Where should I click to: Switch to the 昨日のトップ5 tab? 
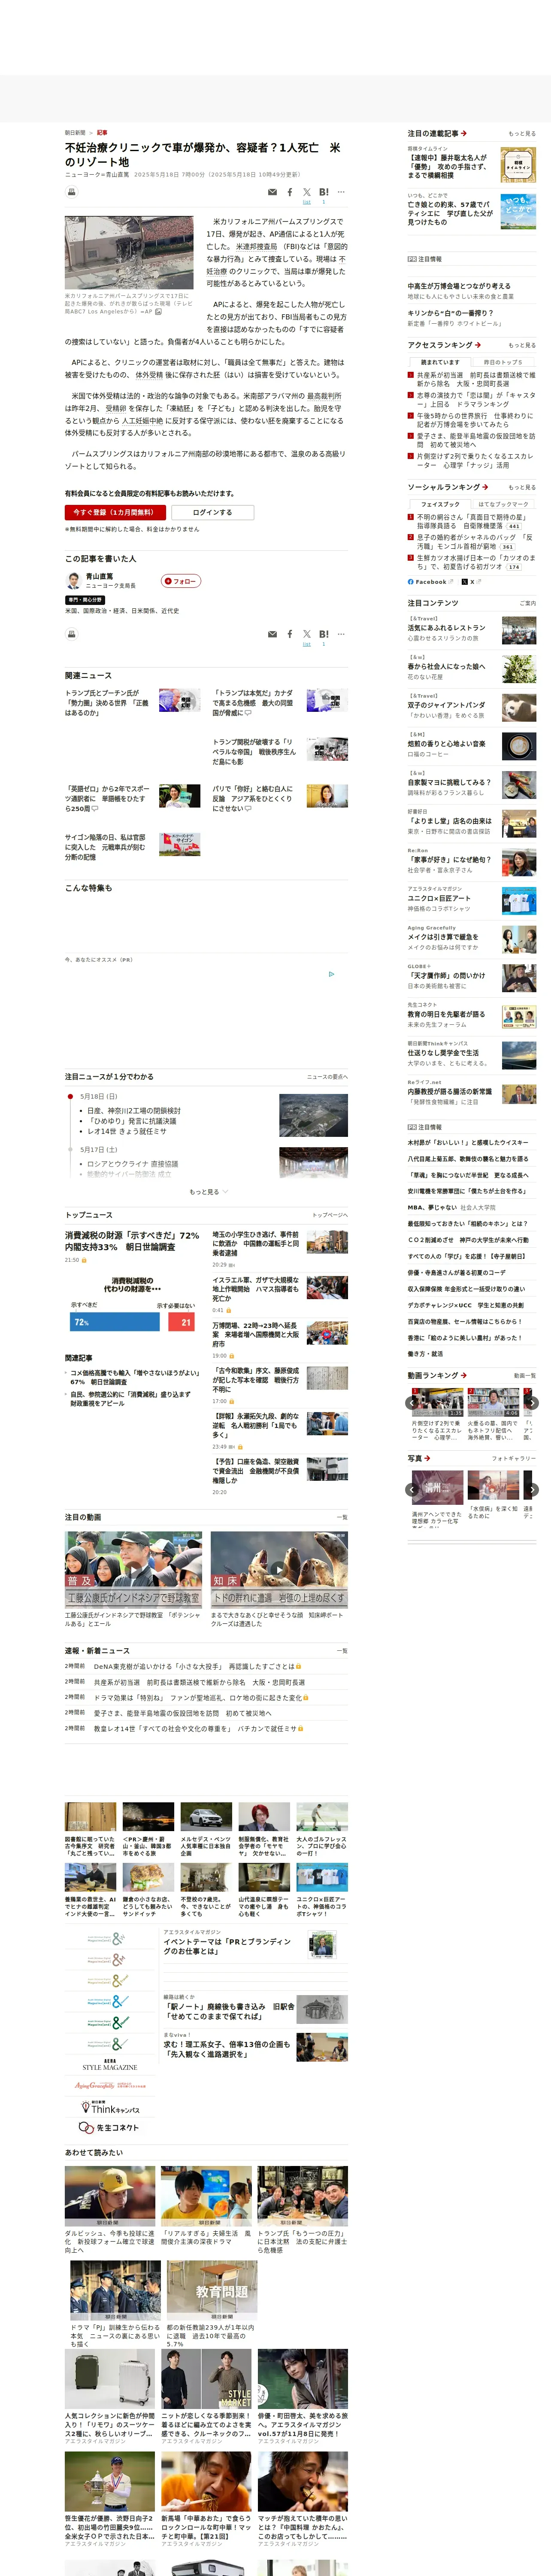pyautogui.click(x=503, y=362)
